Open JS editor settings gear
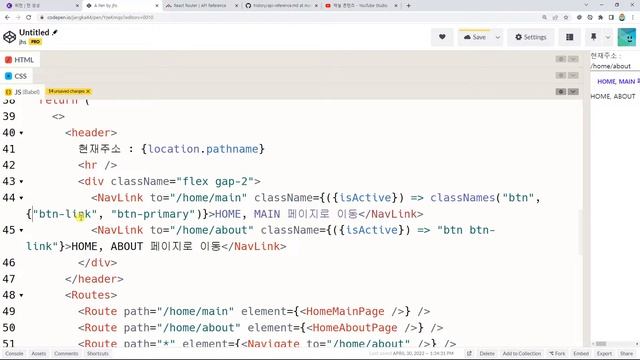640x360 pixels. click(x=561, y=91)
